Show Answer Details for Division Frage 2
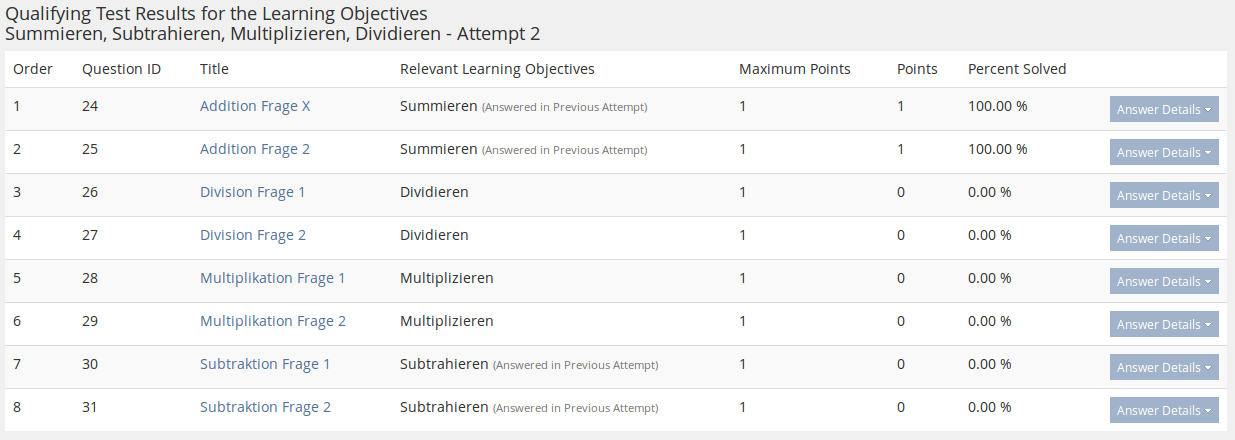 pos(1164,239)
